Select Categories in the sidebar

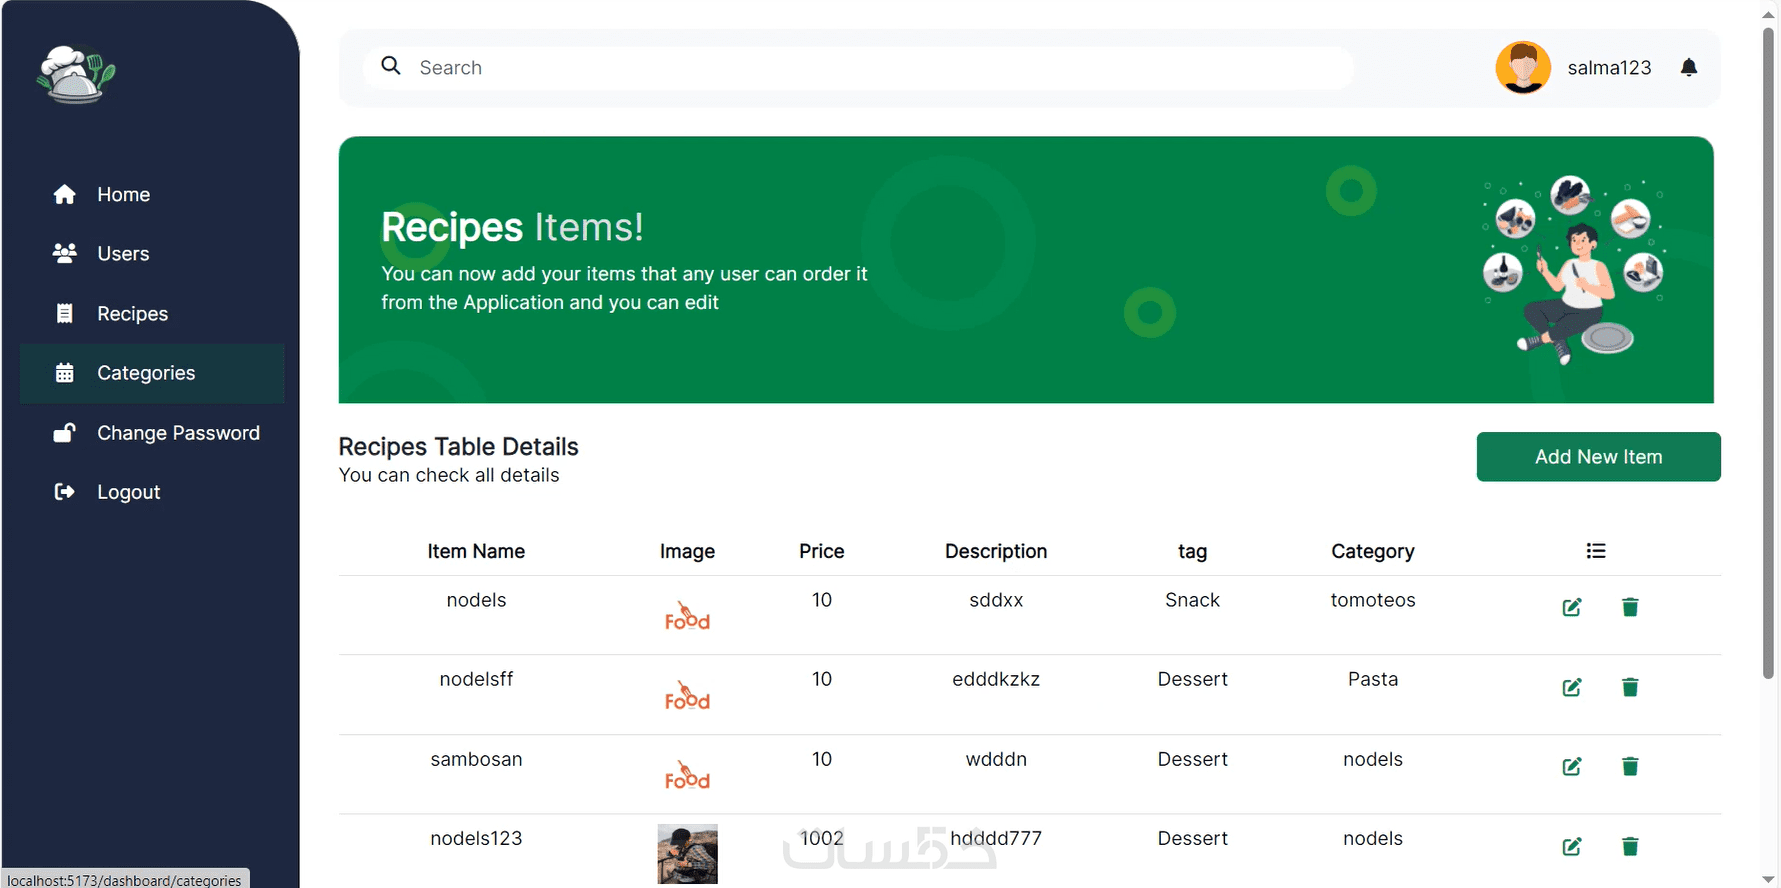[146, 373]
